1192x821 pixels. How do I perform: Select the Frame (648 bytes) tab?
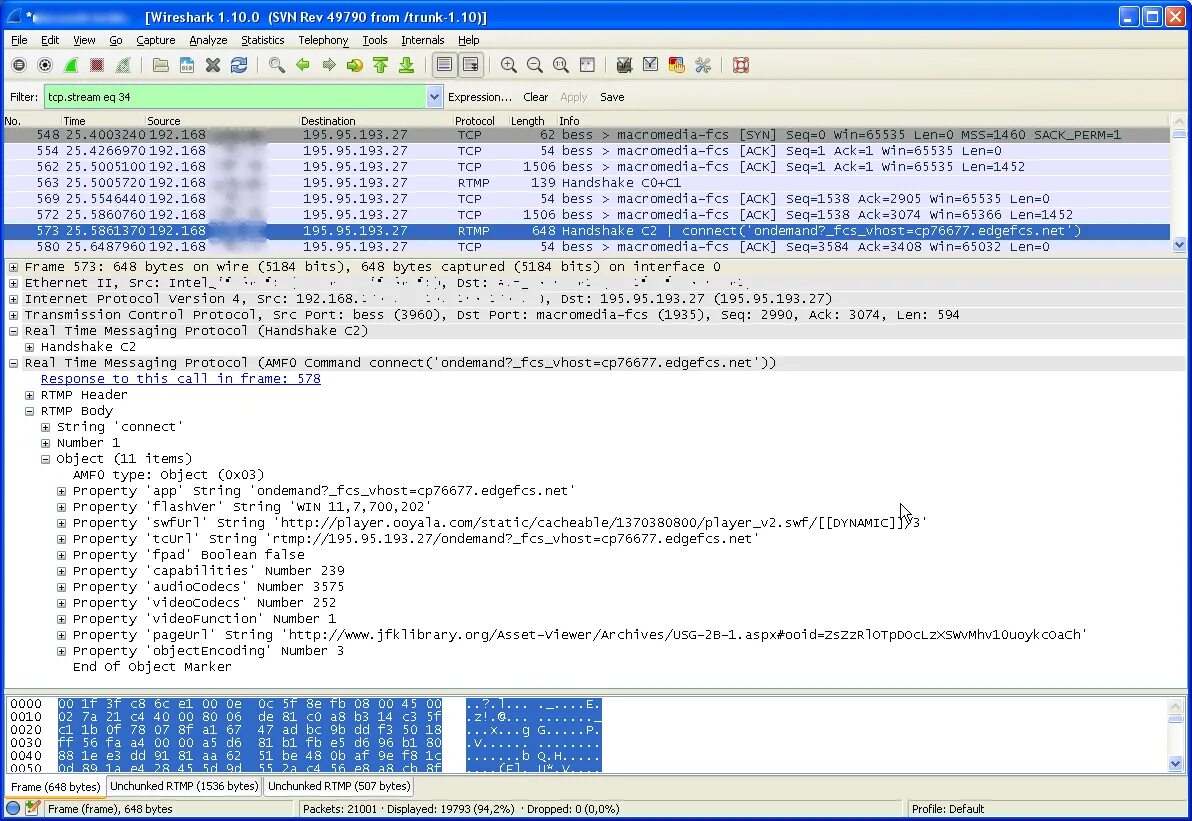point(55,787)
